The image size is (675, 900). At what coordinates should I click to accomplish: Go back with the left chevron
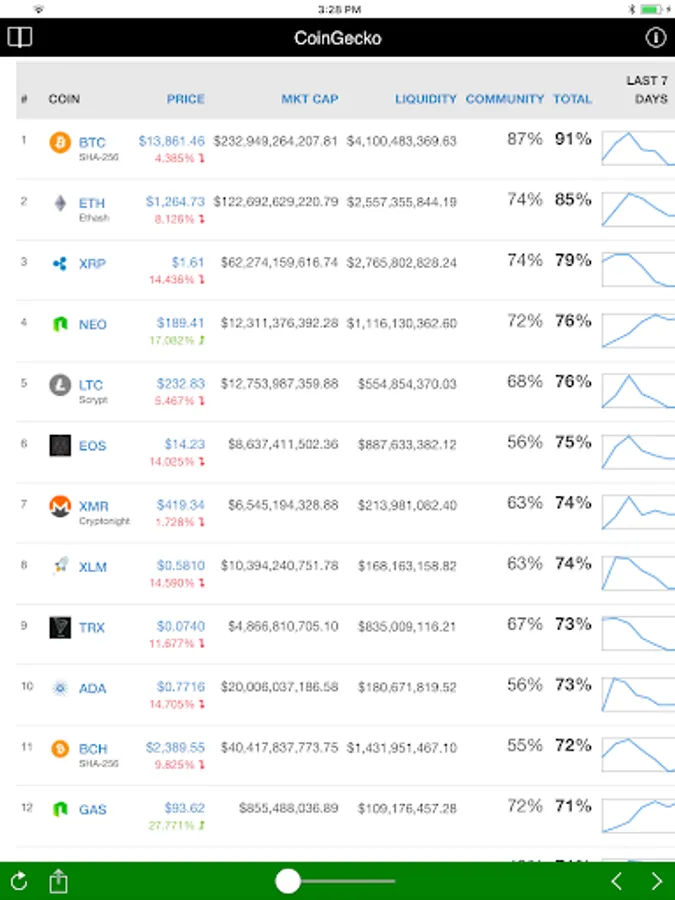click(617, 881)
